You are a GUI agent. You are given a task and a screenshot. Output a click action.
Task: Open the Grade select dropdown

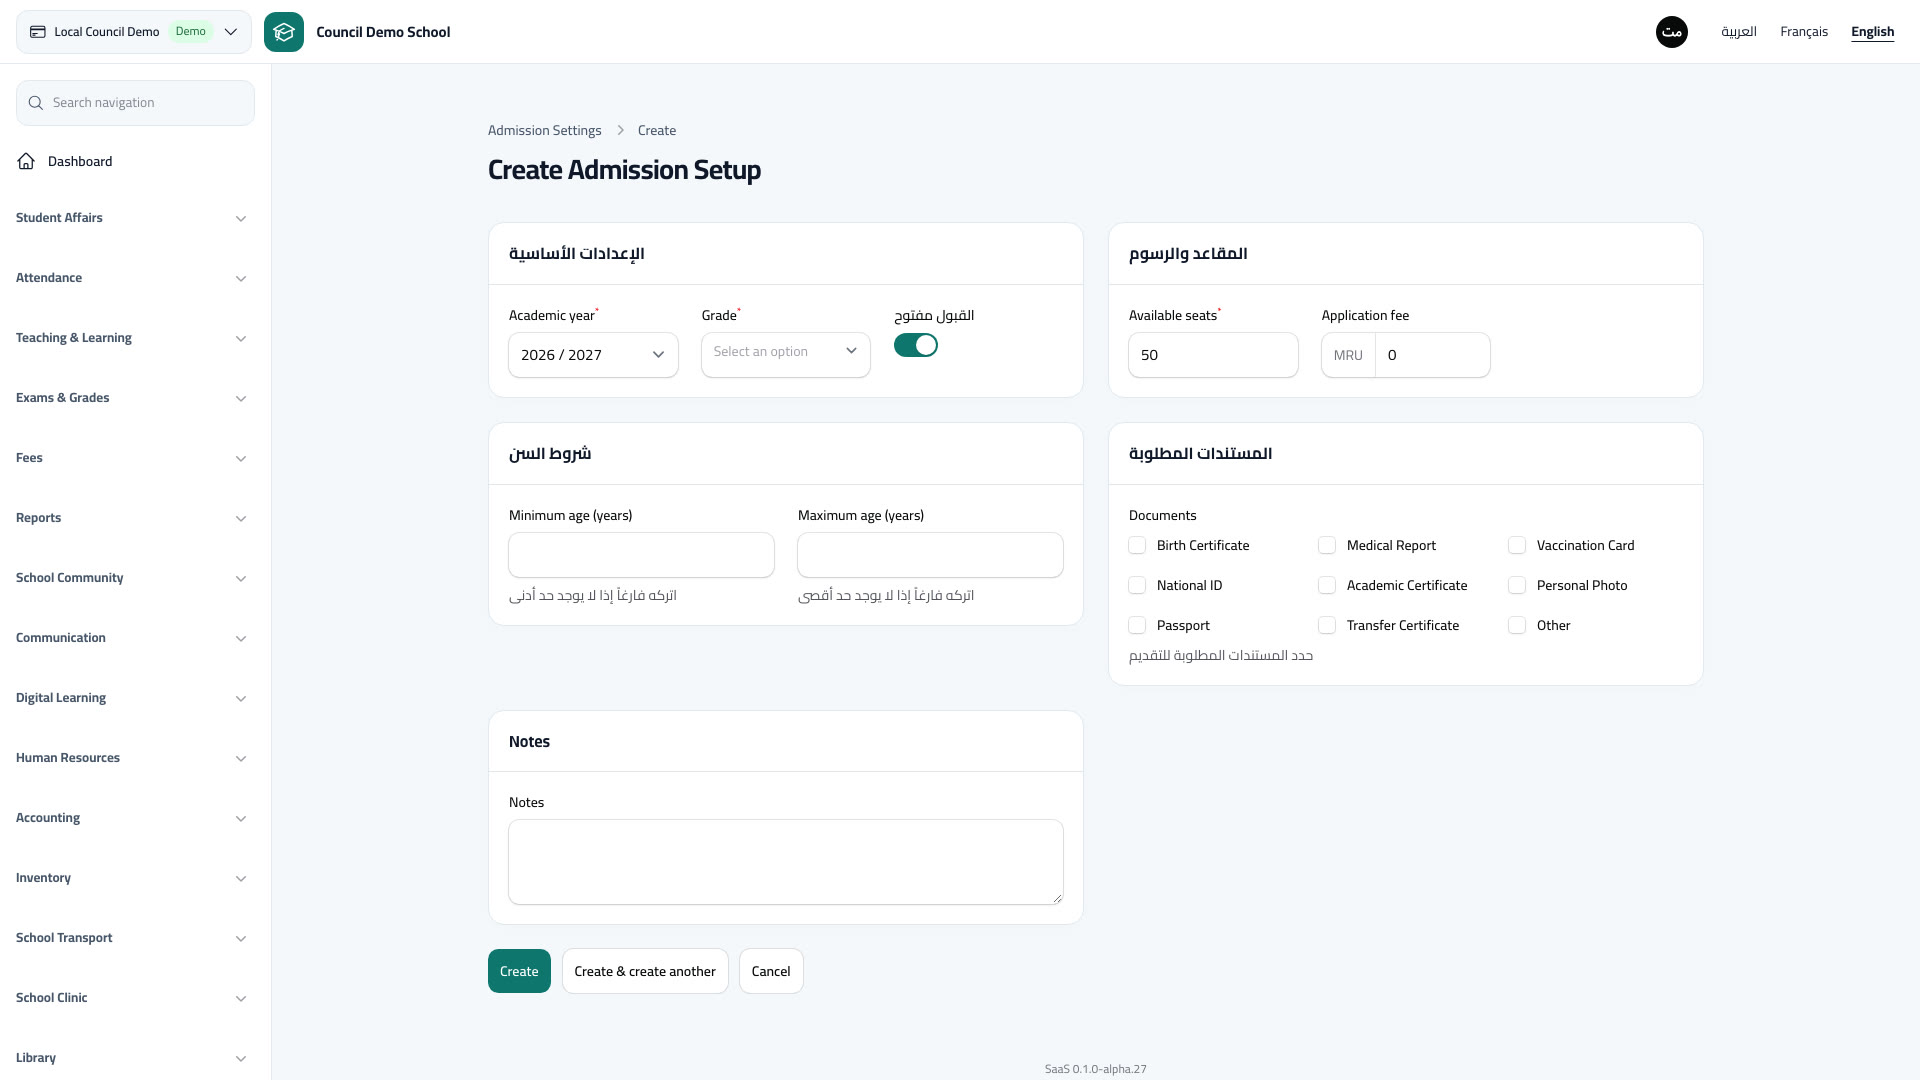point(786,355)
